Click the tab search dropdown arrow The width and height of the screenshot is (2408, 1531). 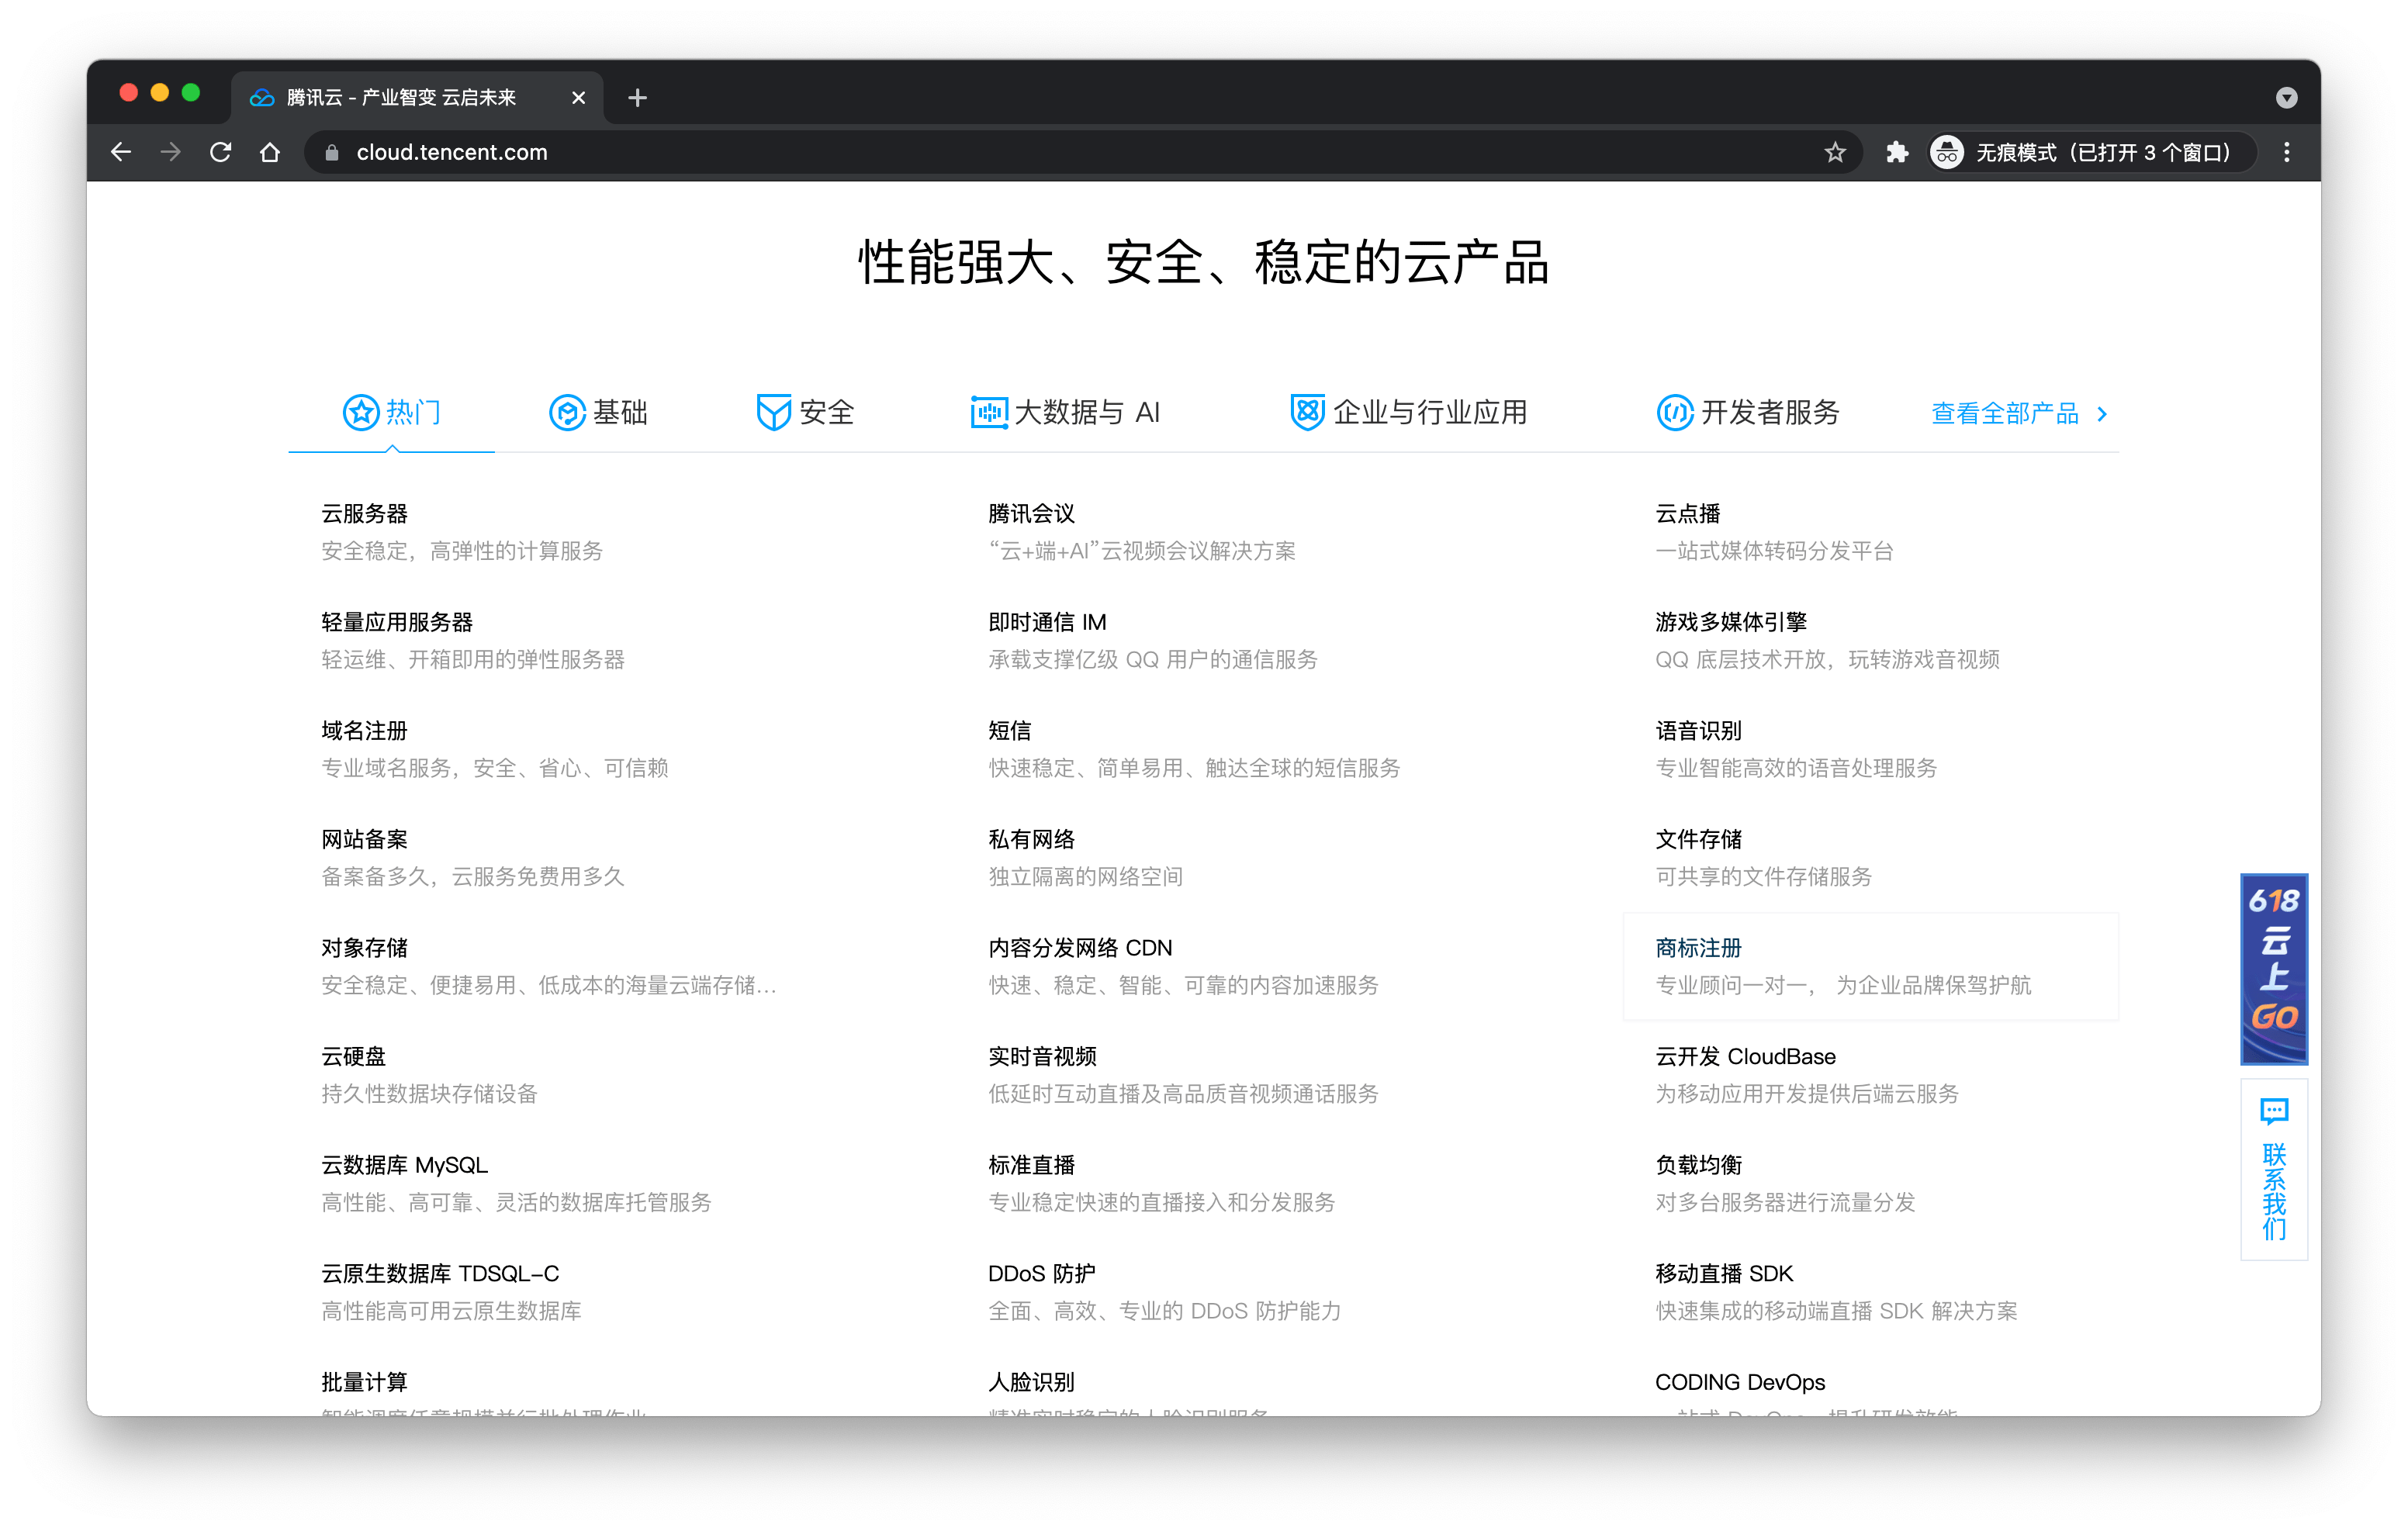2286,97
